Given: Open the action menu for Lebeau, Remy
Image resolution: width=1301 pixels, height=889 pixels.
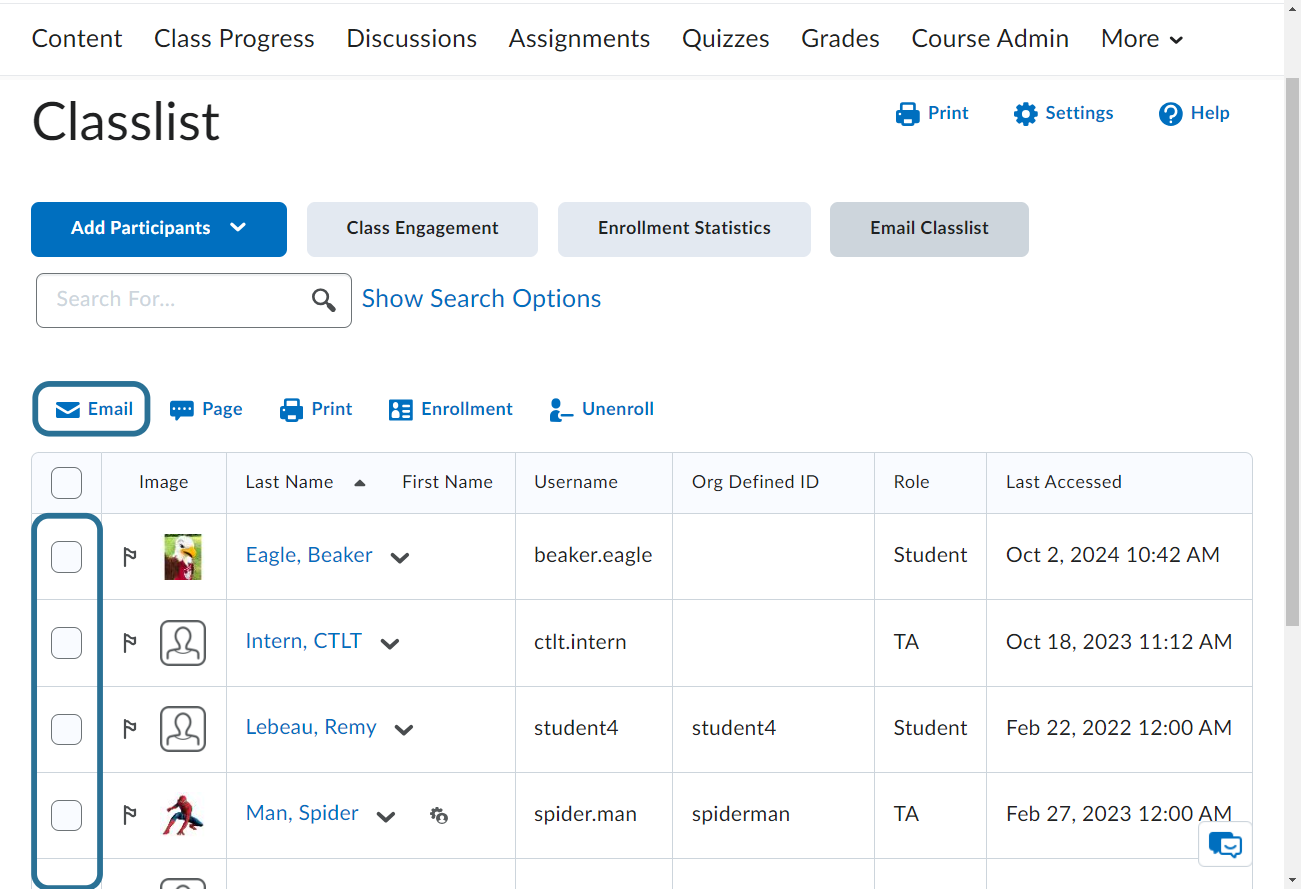Looking at the screenshot, I should [404, 730].
